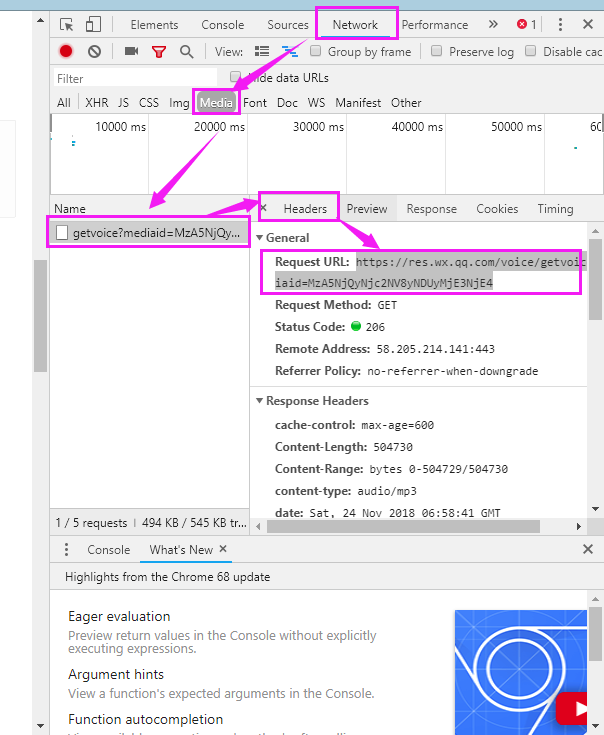Filter requests by All
The width and height of the screenshot is (604, 735).
64,103
